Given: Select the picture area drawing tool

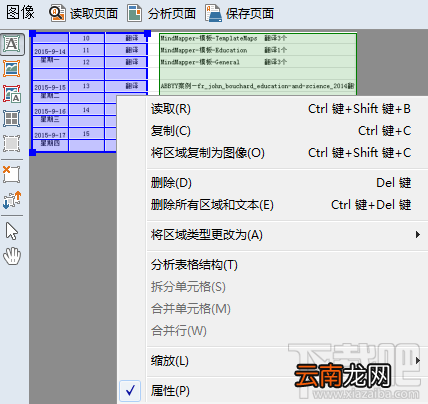Looking at the screenshot, I should click(12, 69).
